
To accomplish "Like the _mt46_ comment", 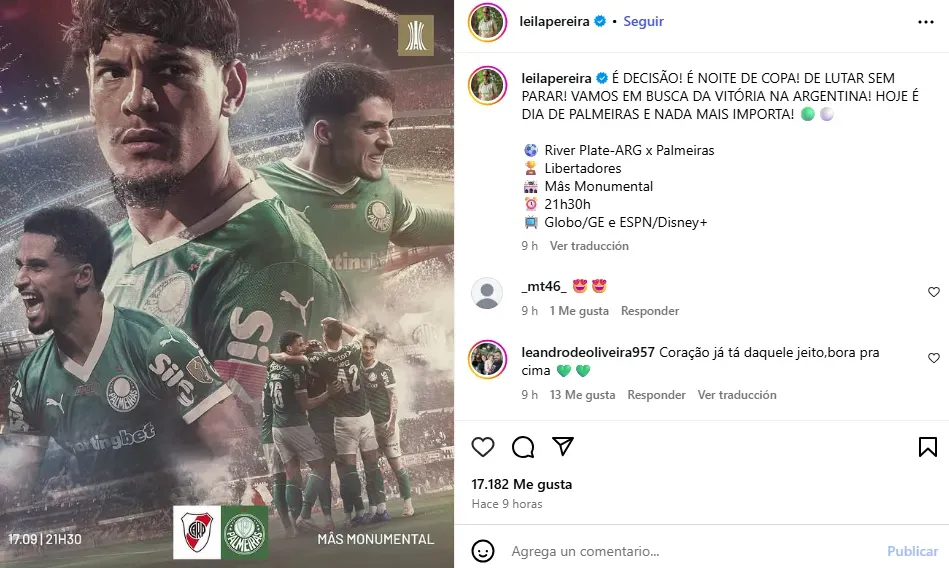I will tap(934, 292).
